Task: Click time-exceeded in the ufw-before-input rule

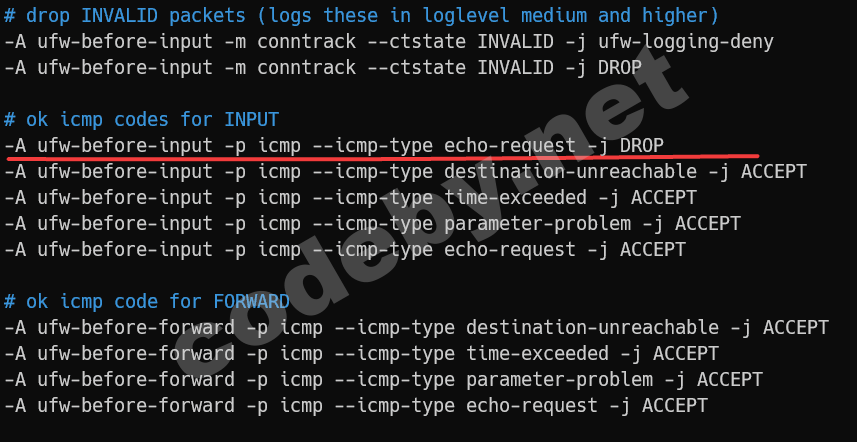Action: pyautogui.click(x=515, y=197)
